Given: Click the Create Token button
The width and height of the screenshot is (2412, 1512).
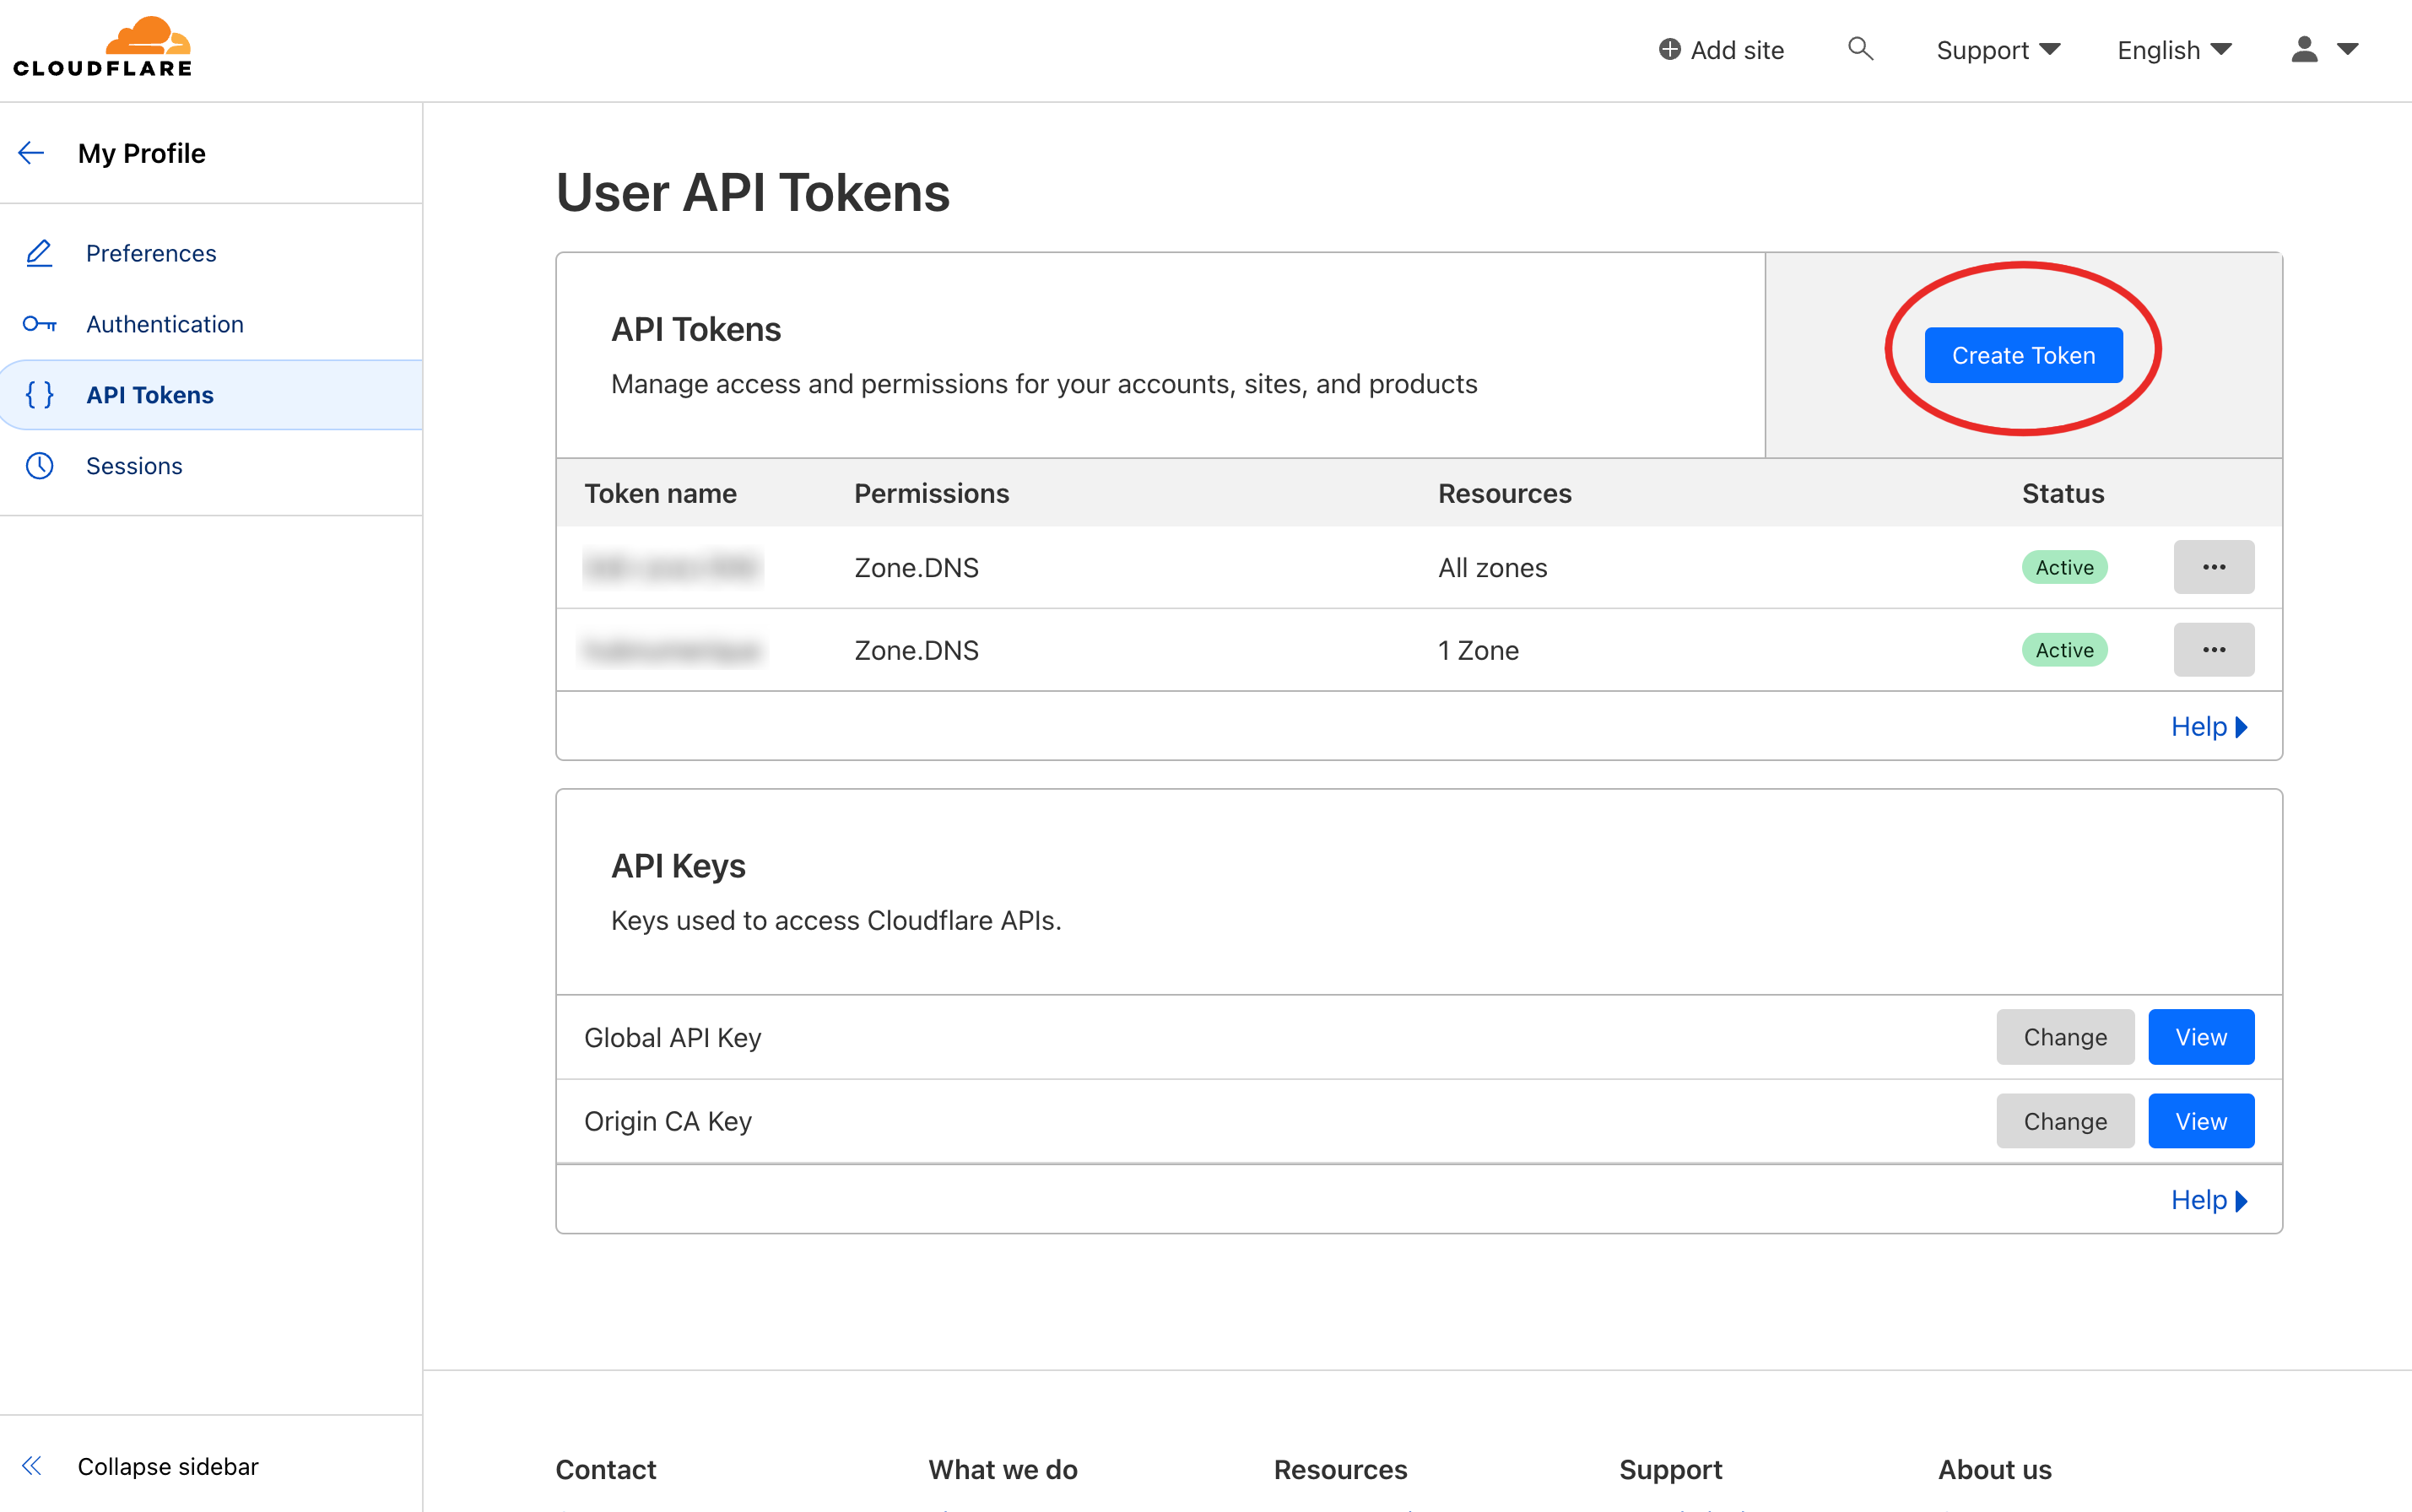Looking at the screenshot, I should coord(2023,355).
